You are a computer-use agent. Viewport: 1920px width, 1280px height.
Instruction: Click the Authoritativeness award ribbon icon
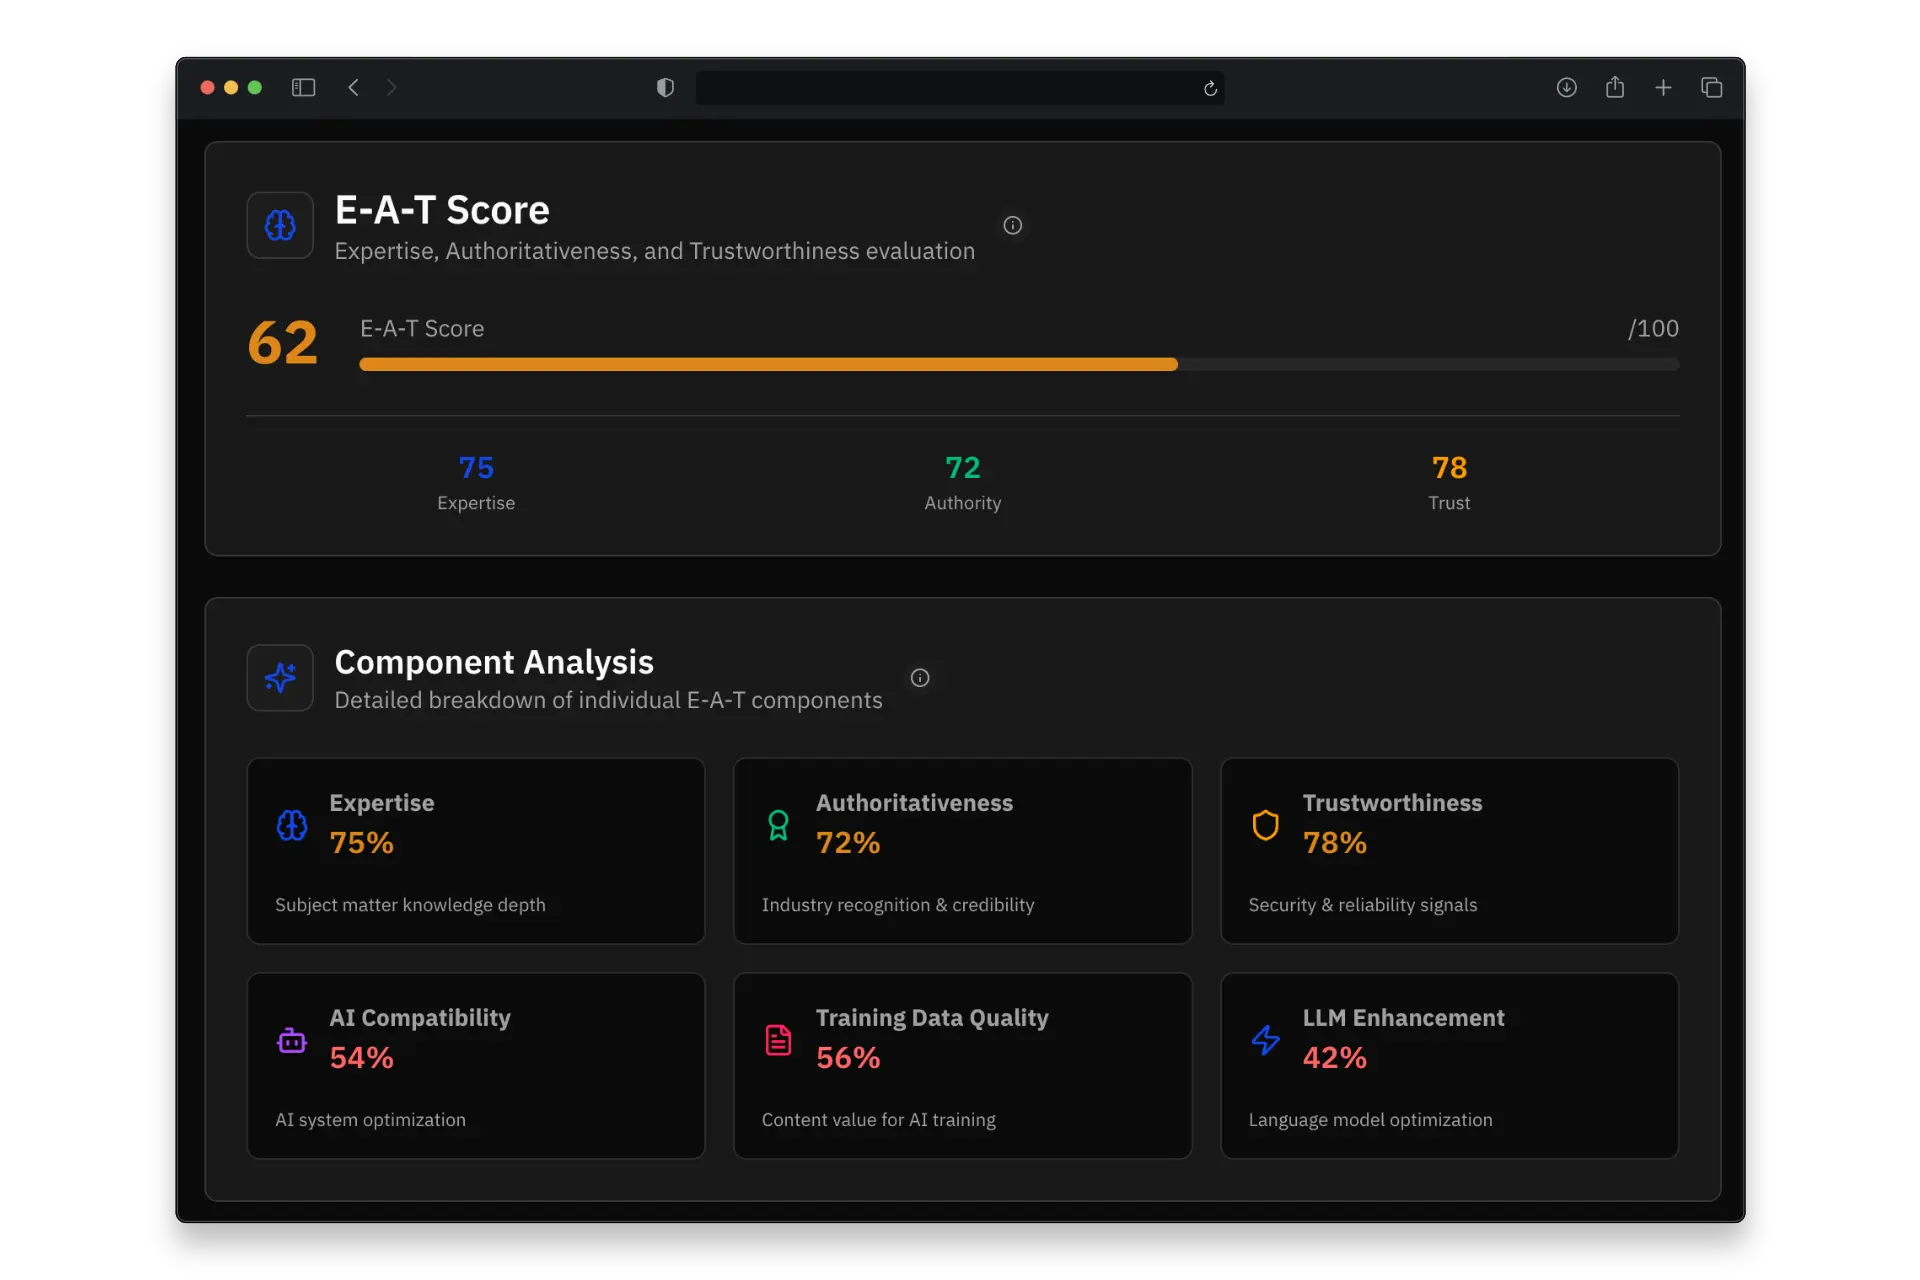click(778, 825)
